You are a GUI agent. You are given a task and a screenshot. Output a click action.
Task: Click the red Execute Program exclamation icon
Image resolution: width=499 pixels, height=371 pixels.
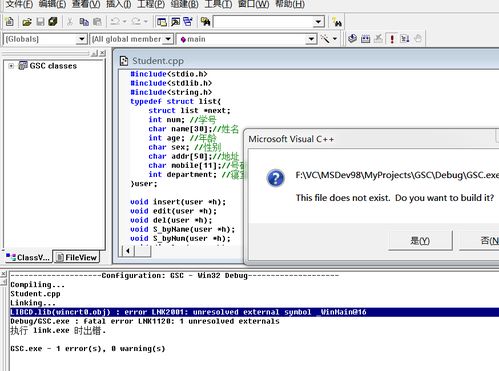[x=392, y=39]
